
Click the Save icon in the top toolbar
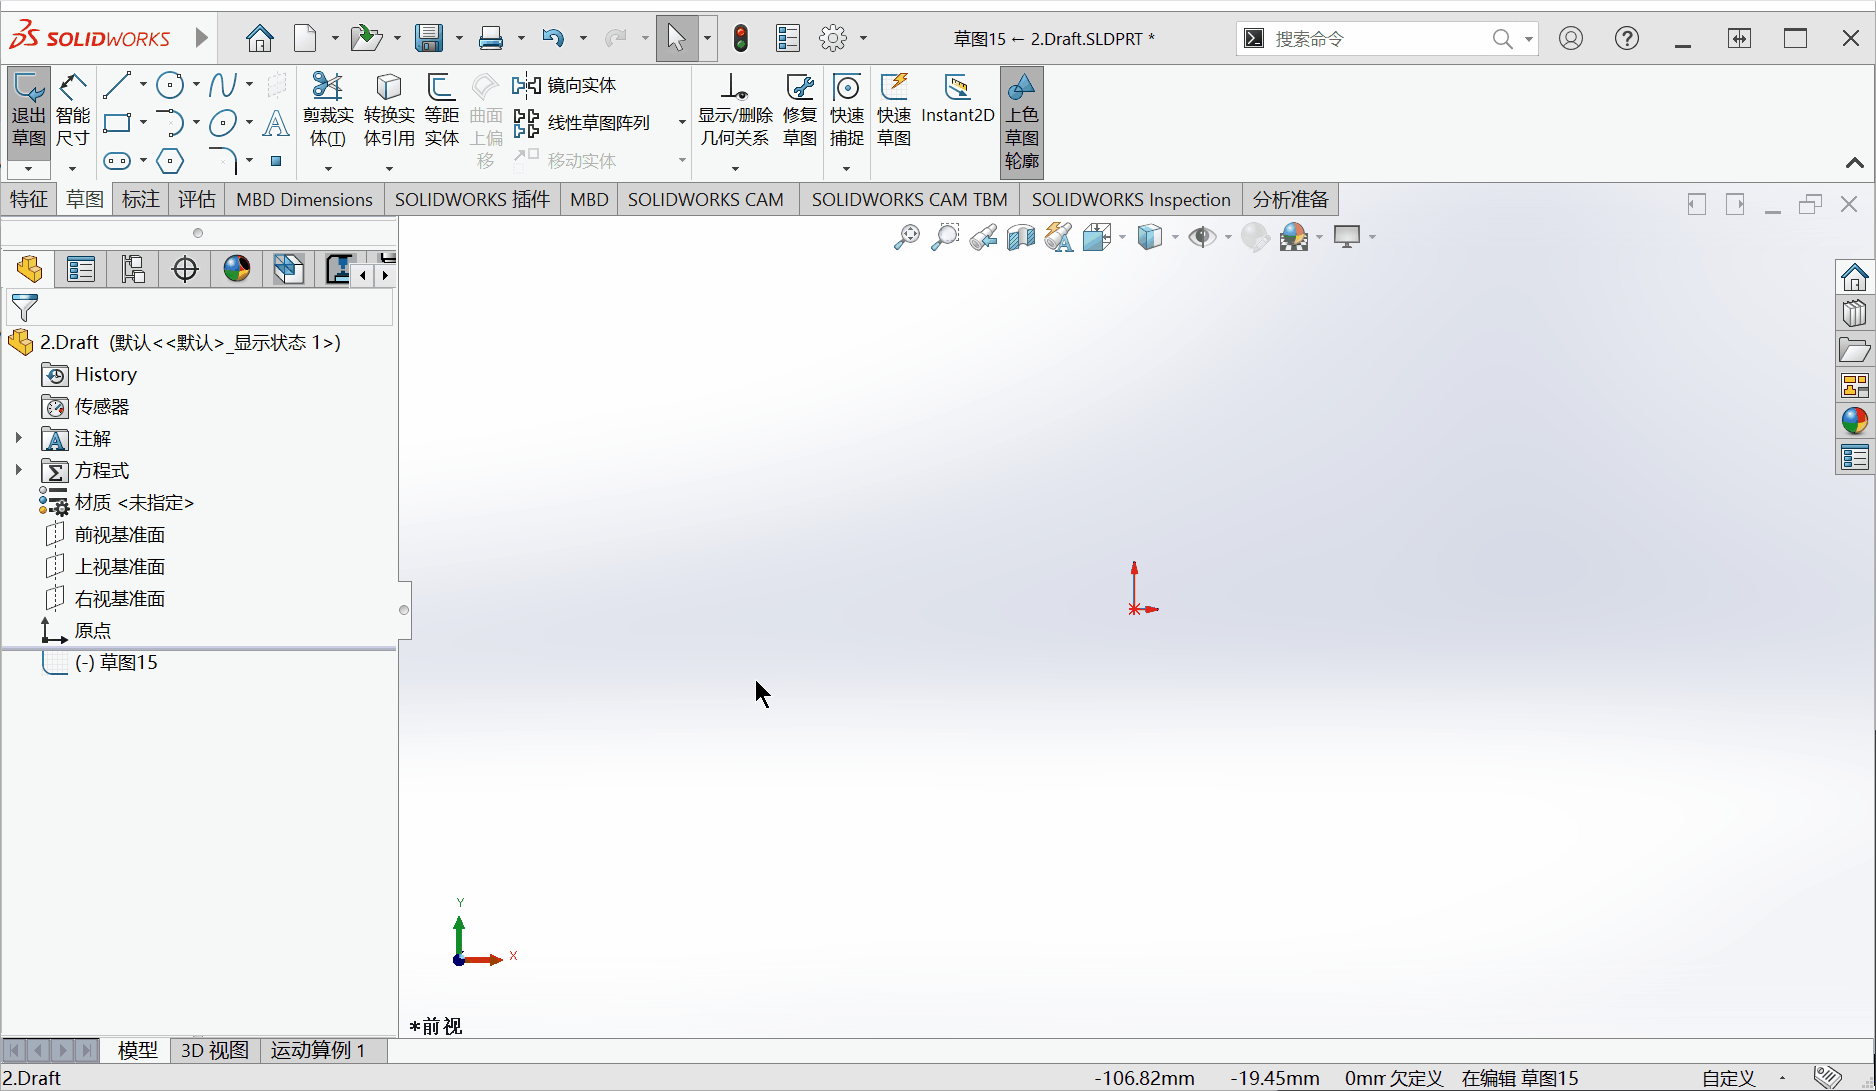click(429, 39)
